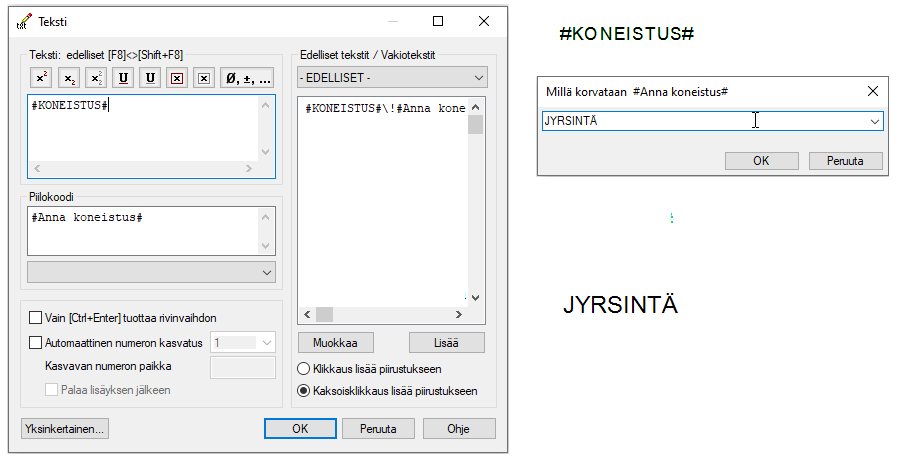Insert subscript with the x₂ button
The width and height of the screenshot is (898, 461).
[69, 78]
